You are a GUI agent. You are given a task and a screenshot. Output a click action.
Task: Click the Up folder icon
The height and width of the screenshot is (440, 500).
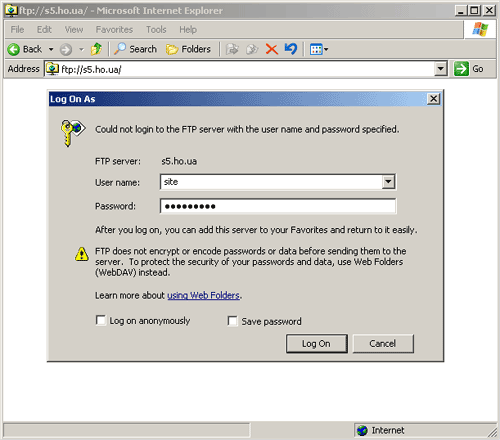[96, 49]
